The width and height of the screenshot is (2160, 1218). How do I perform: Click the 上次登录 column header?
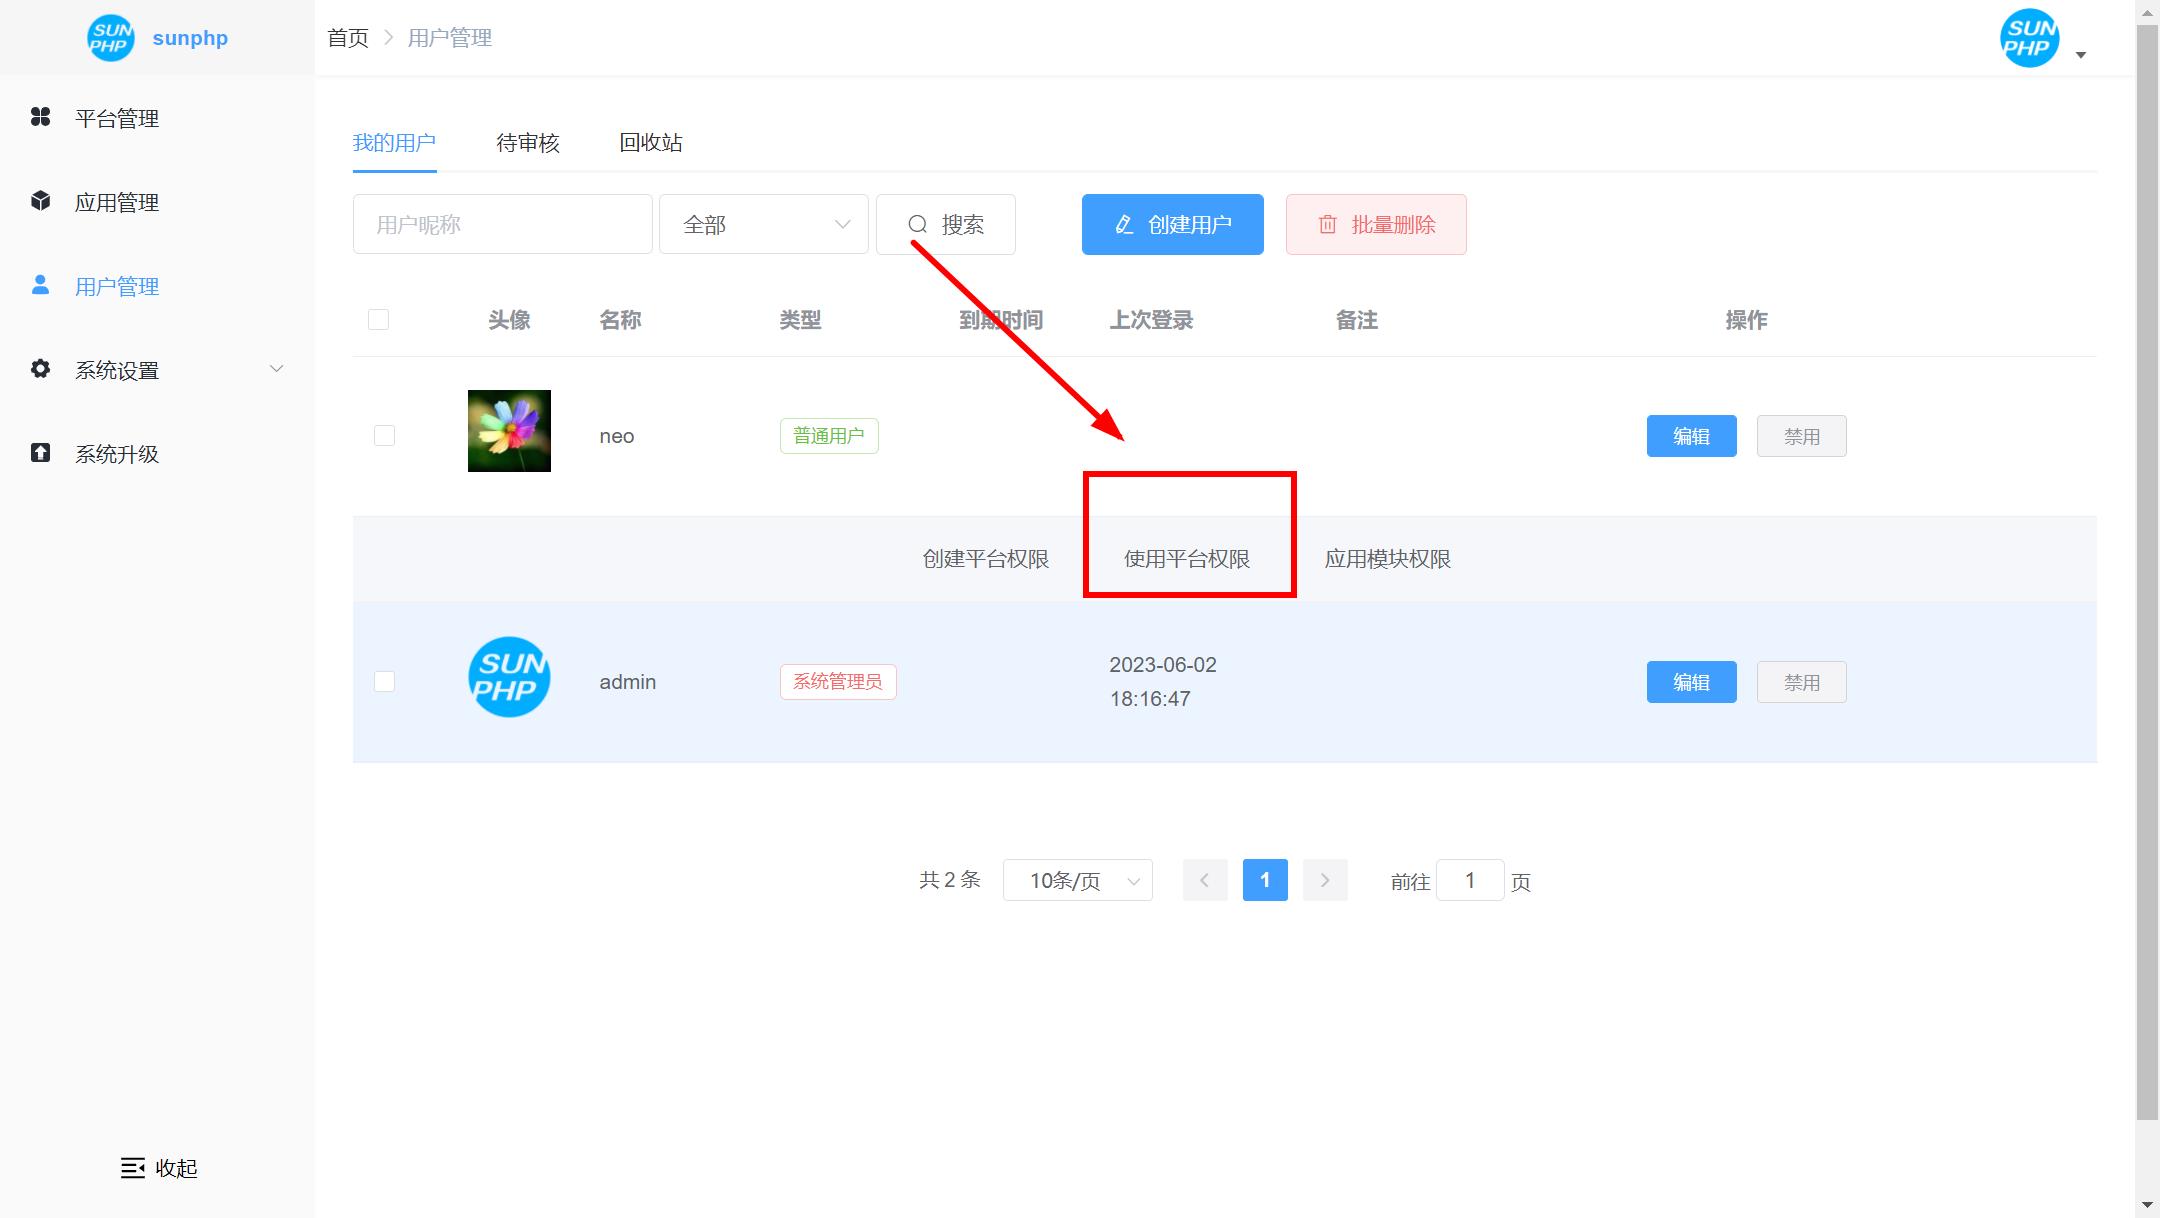[x=1151, y=320]
